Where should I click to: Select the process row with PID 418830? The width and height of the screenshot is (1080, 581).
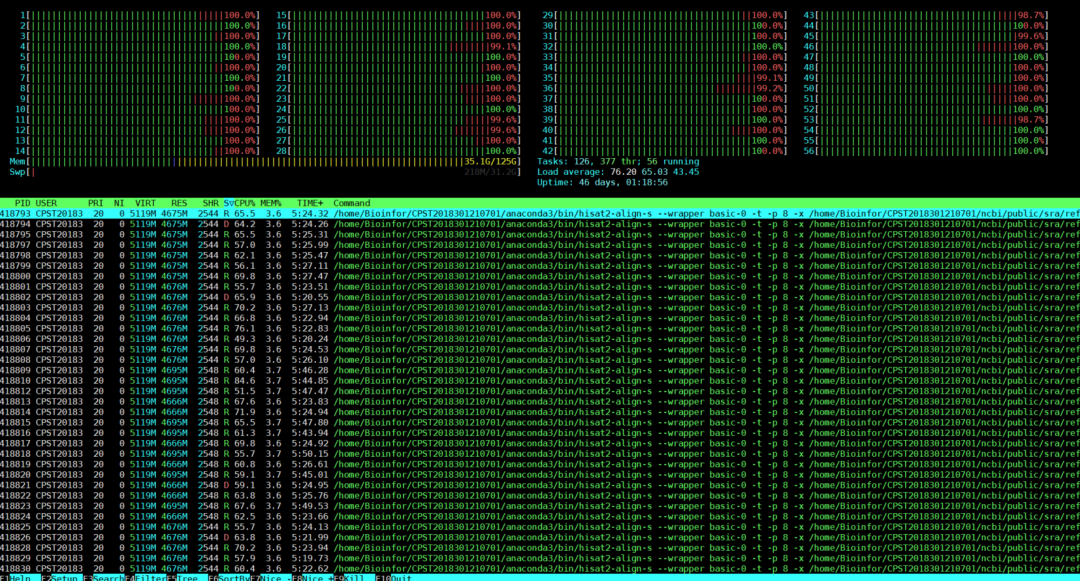point(540,569)
